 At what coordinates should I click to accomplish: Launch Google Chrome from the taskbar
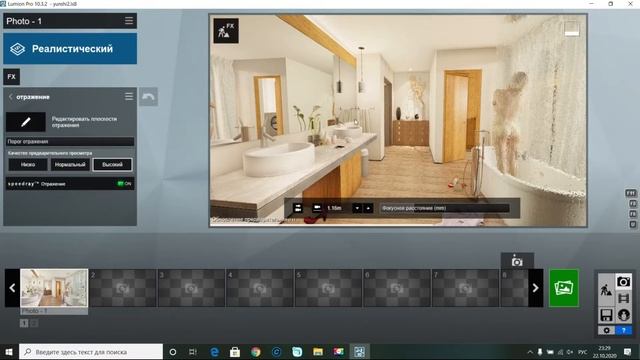tap(256, 352)
